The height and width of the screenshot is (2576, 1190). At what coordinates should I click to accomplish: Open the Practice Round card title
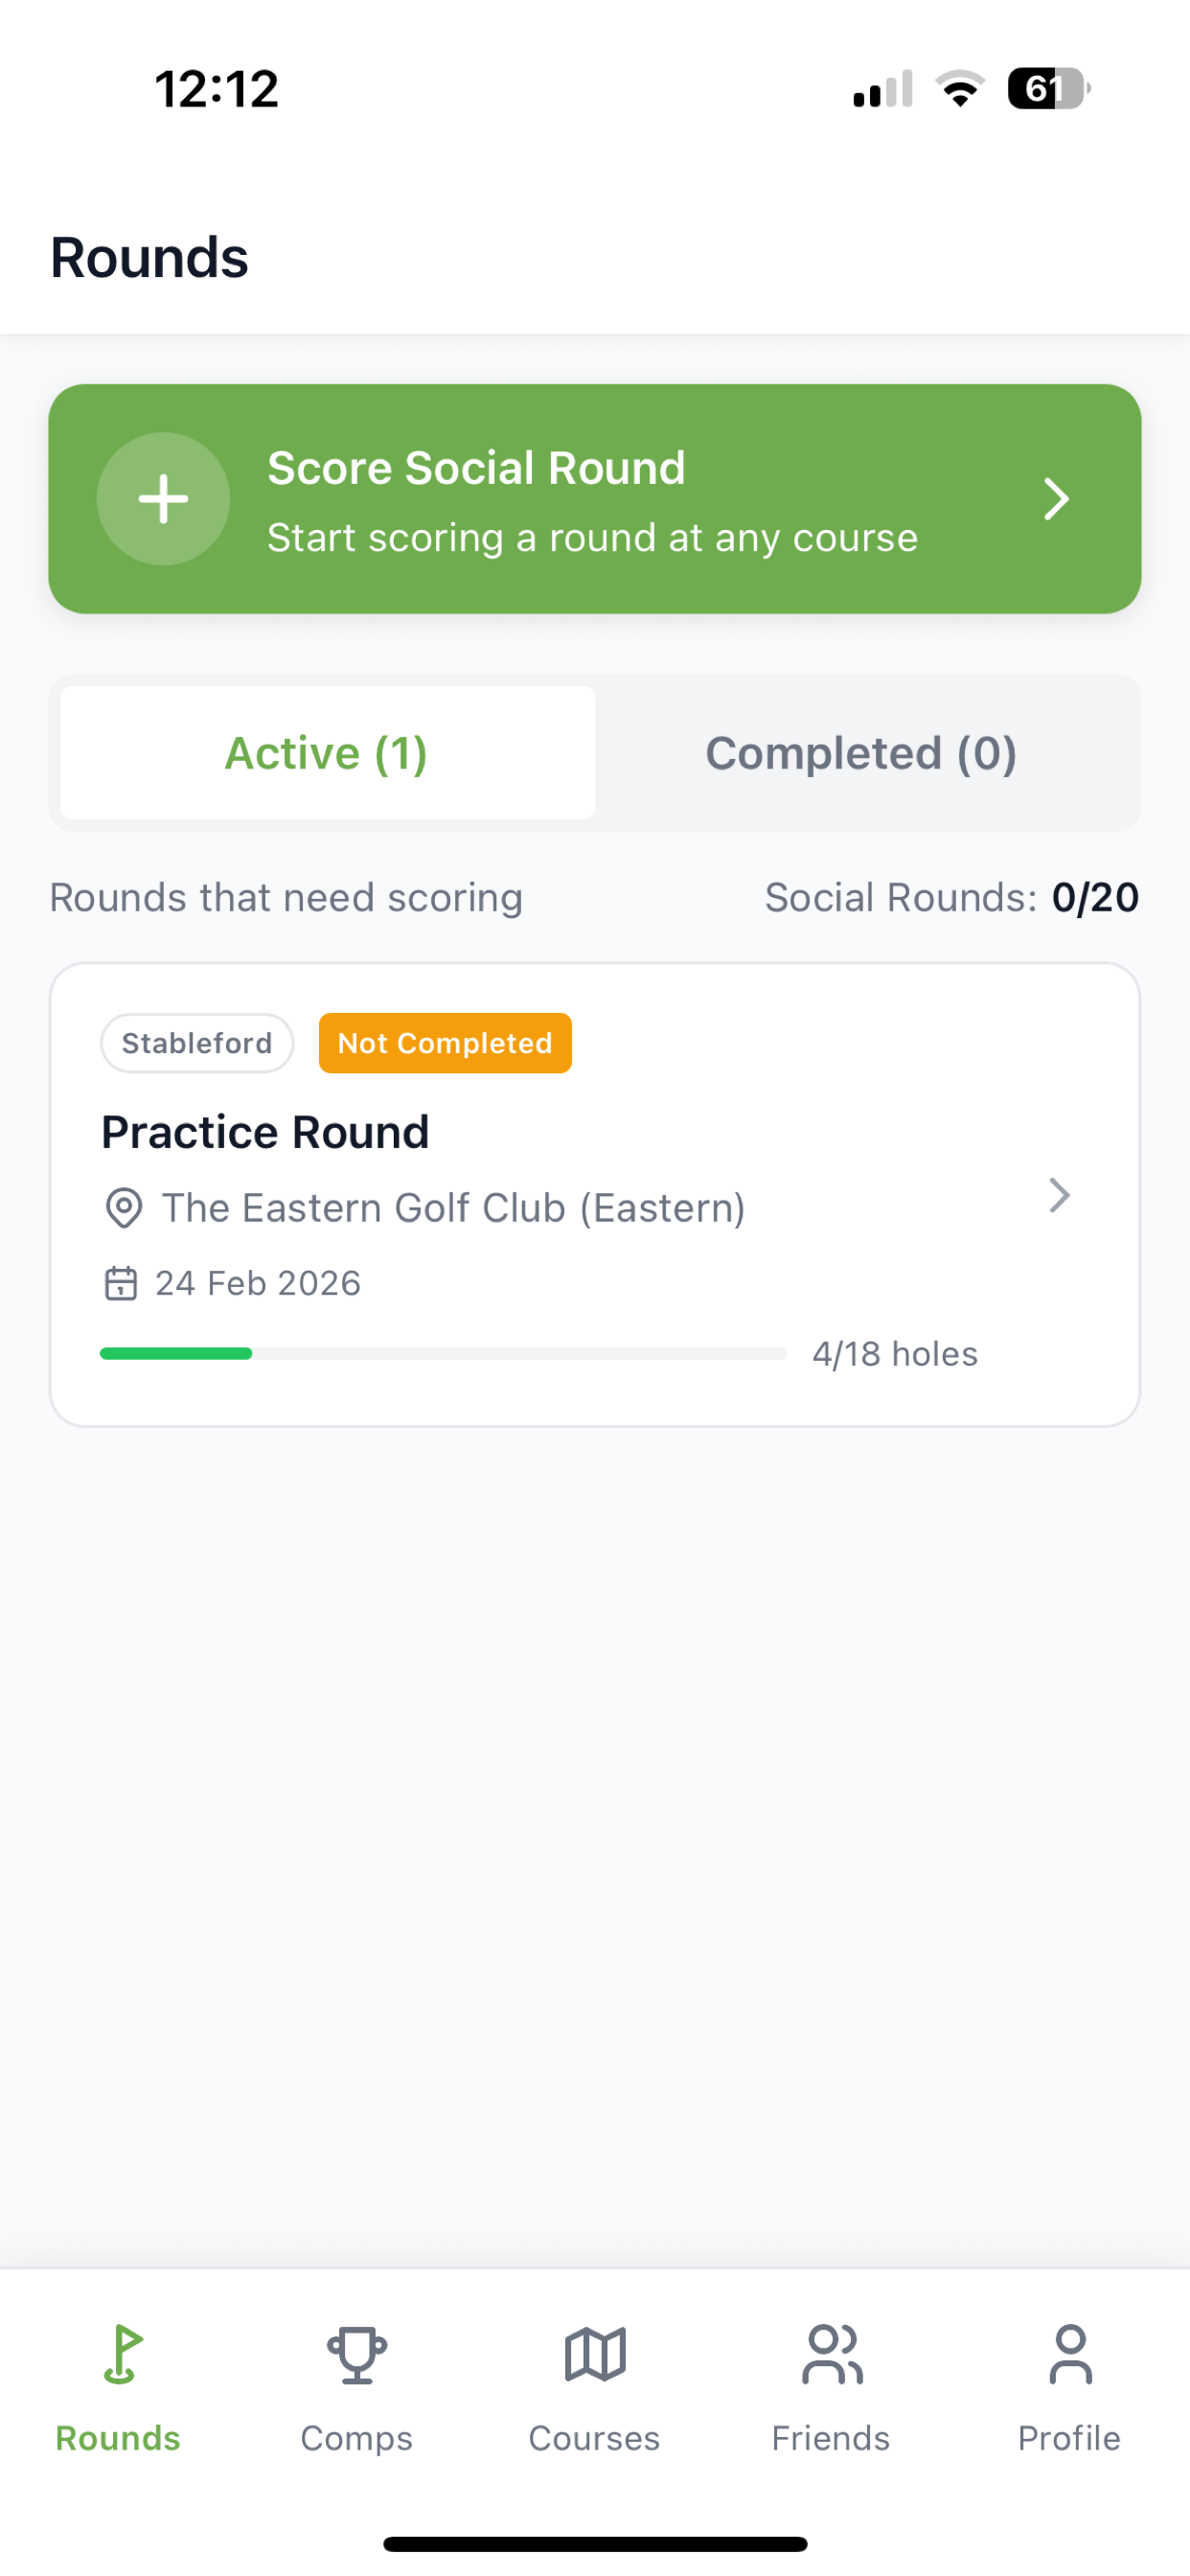coord(265,1132)
